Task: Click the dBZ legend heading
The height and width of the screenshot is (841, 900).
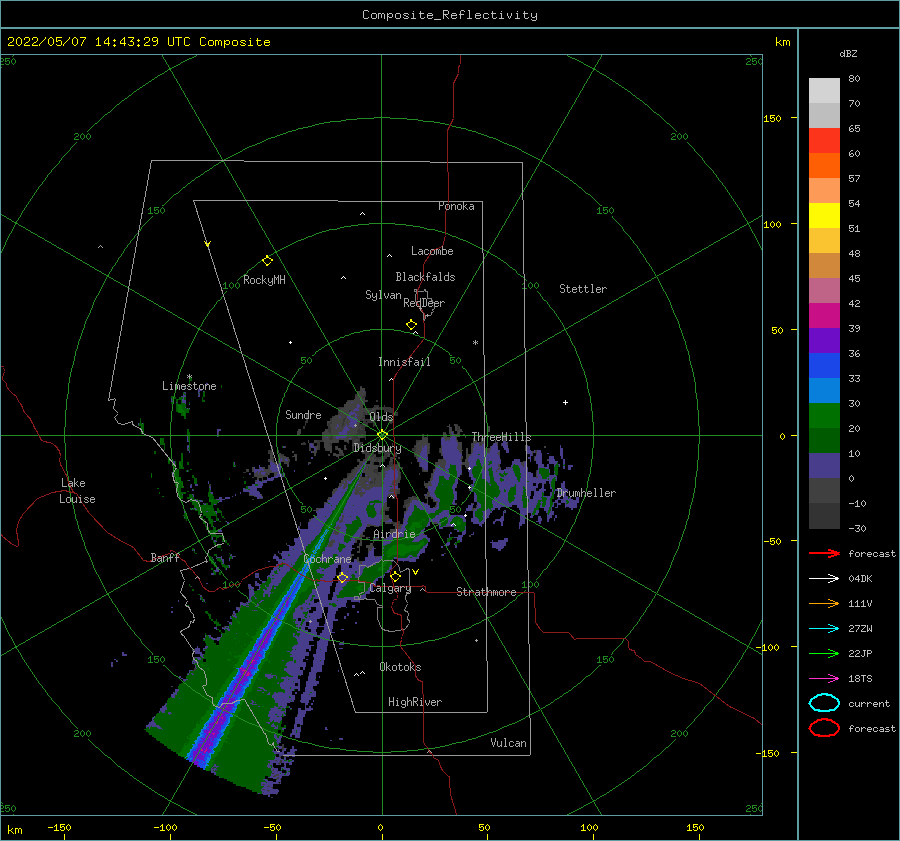Action: coord(848,53)
